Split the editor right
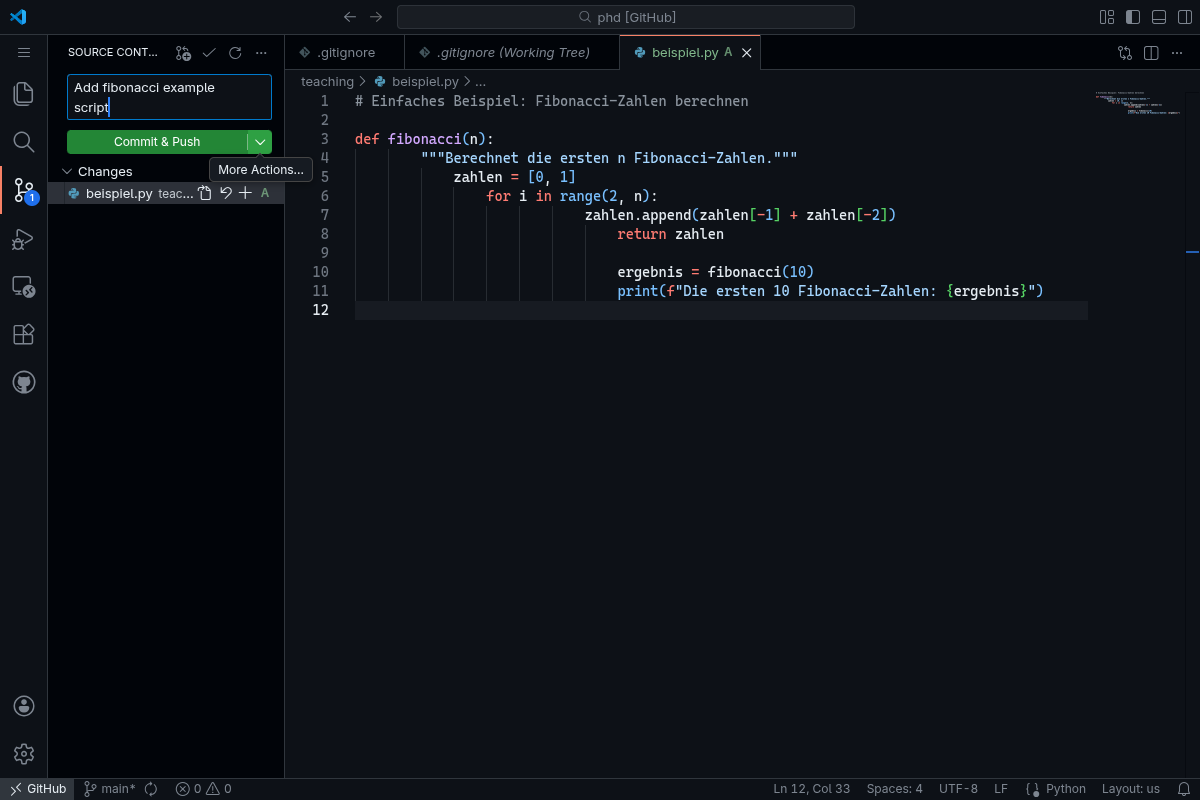Viewport: 1200px width, 800px height. pos(1151,52)
